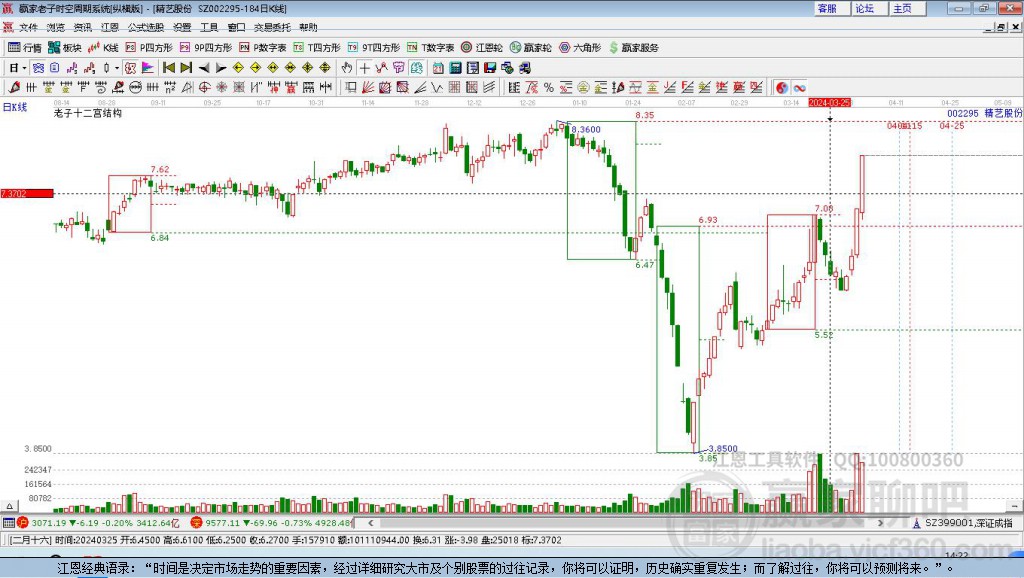
Task: Select the rectangle box drawing tool
Action: [x=351, y=88]
